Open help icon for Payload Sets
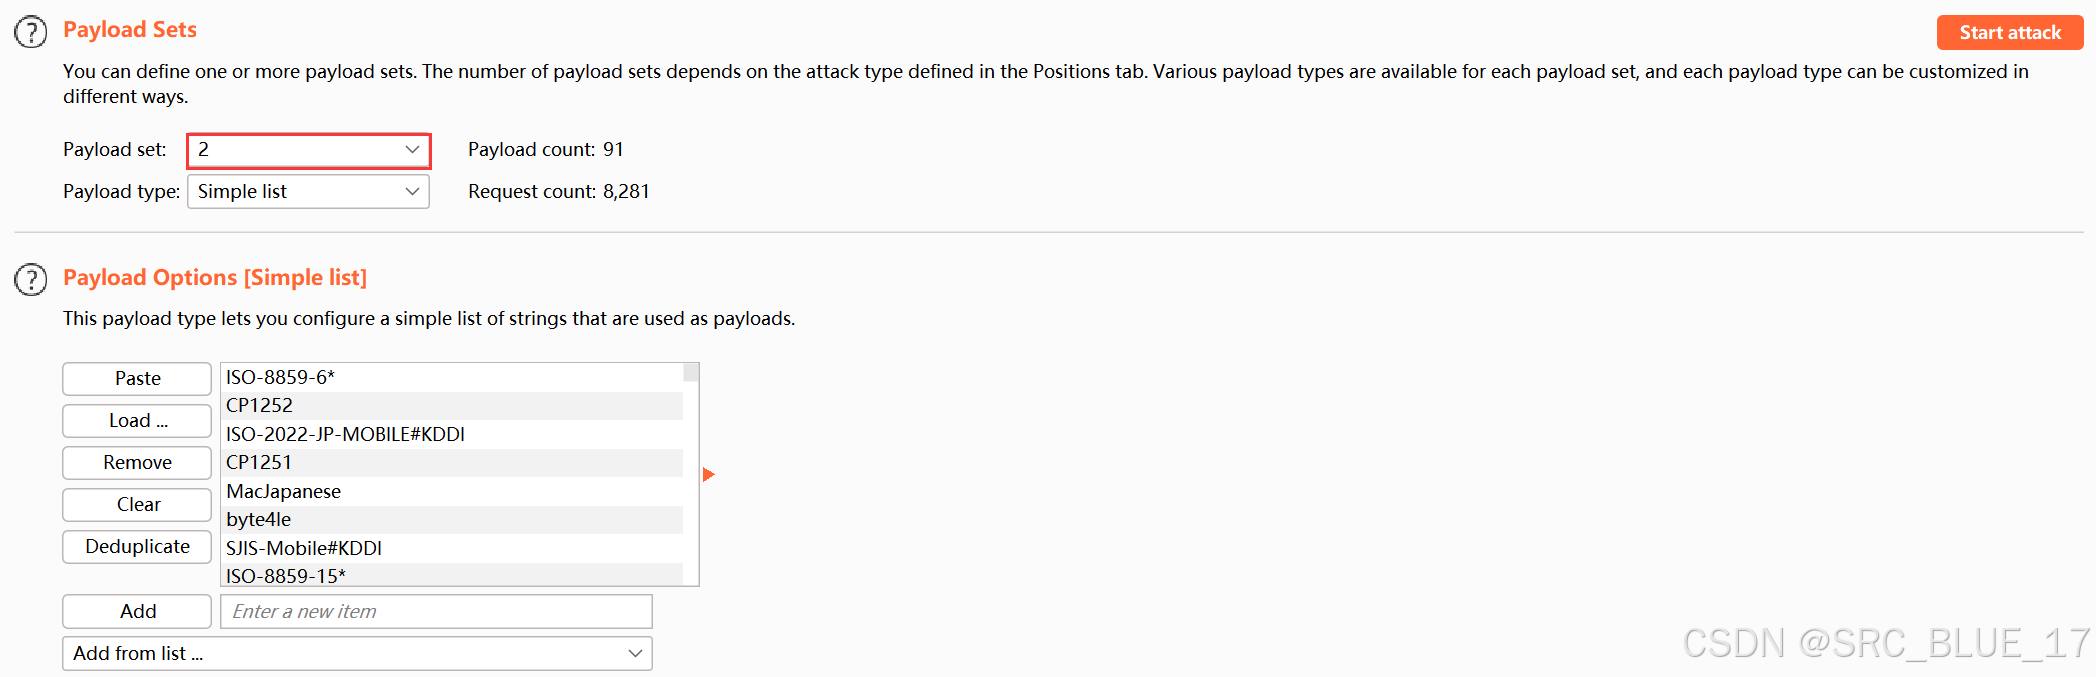The height and width of the screenshot is (677, 2096). pyautogui.click(x=31, y=32)
